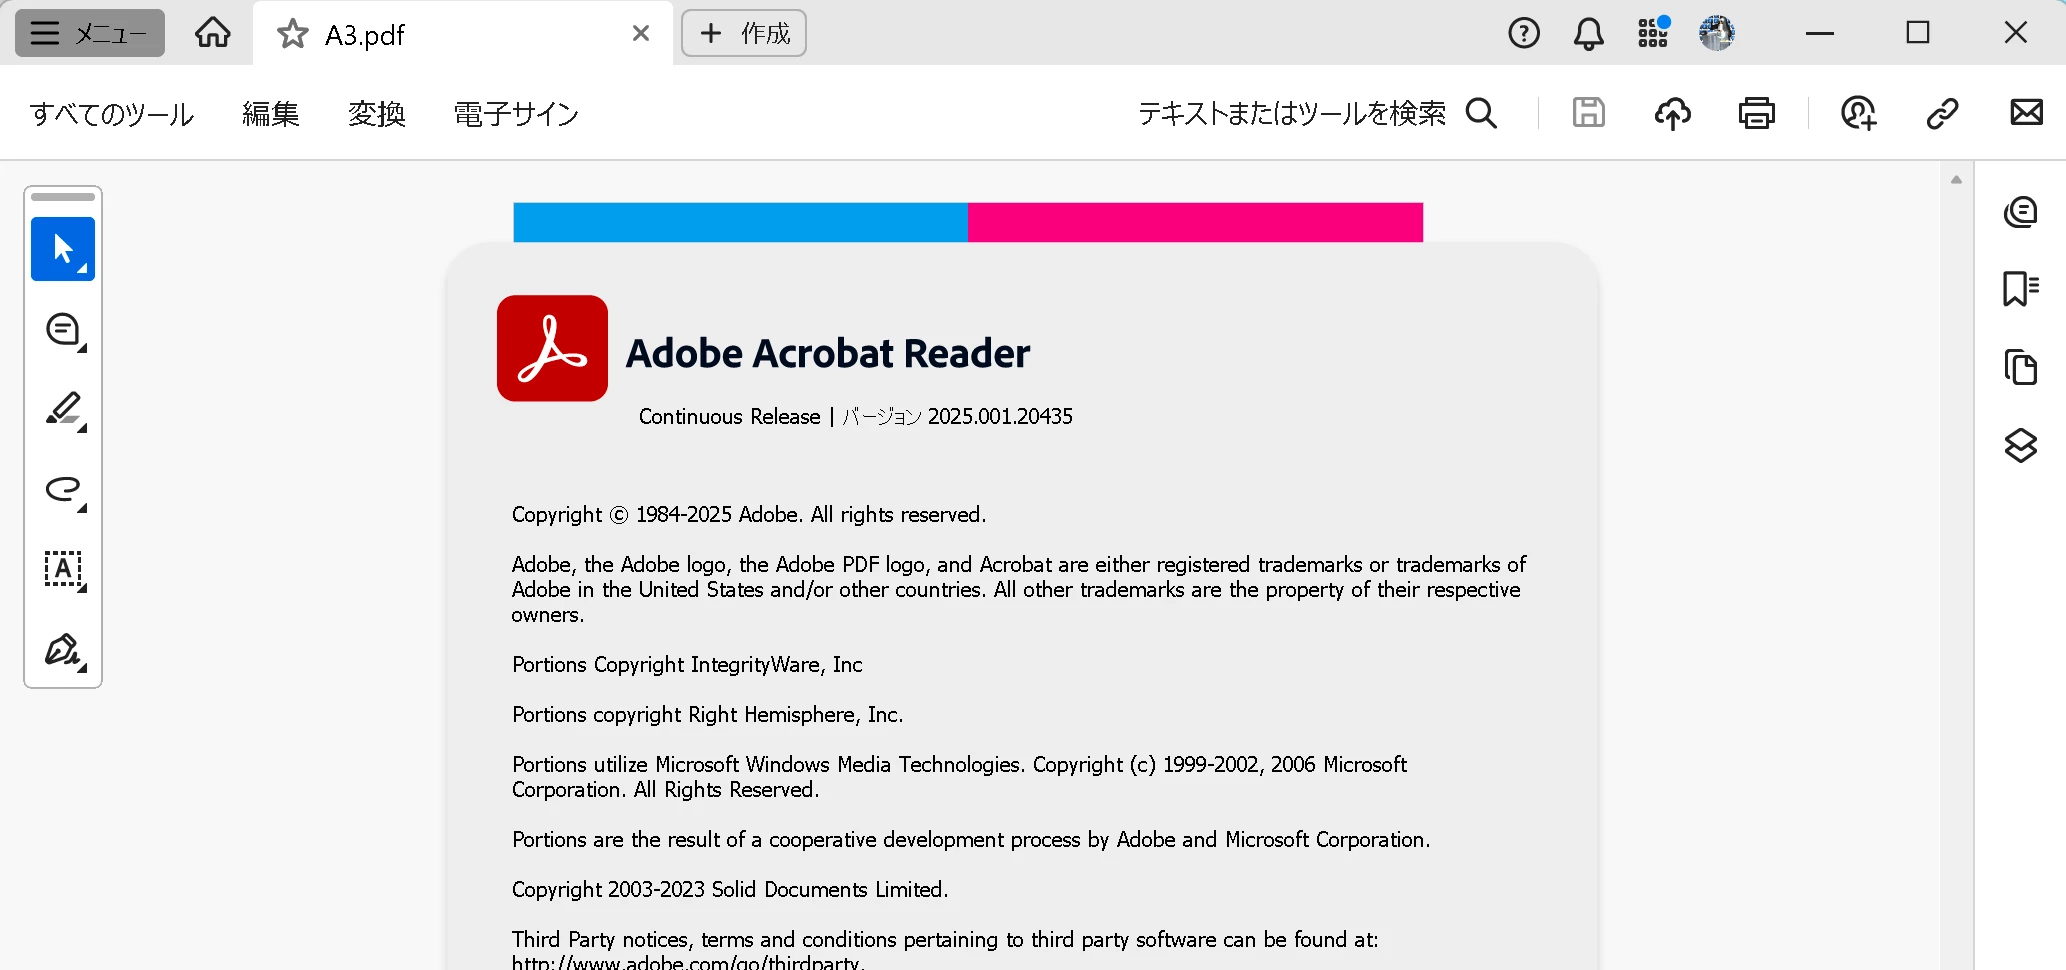
Task: Copy a link to the file
Action: pos(1942,114)
